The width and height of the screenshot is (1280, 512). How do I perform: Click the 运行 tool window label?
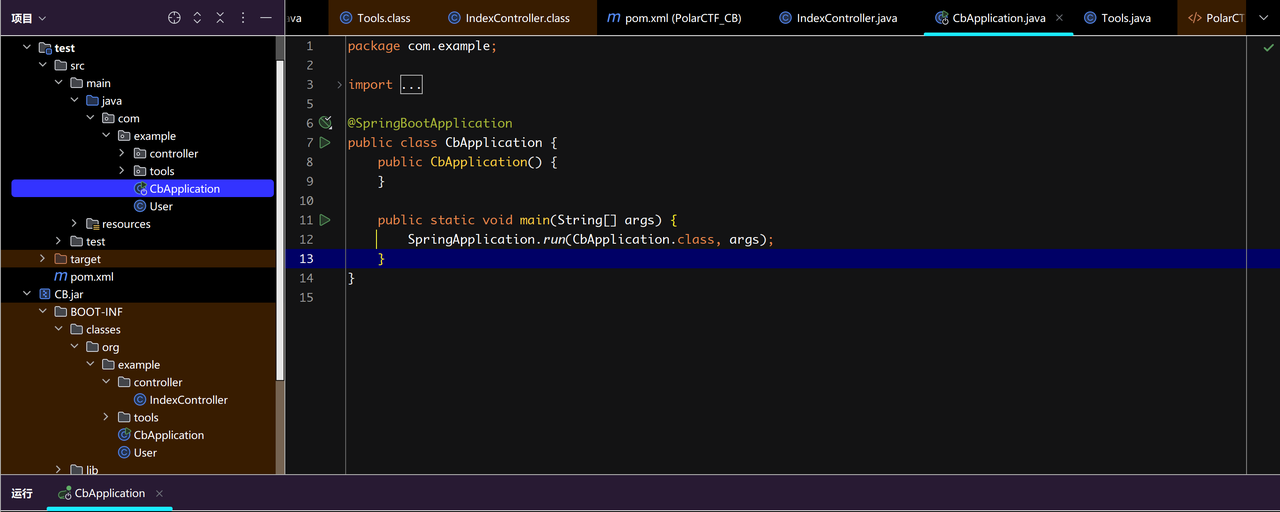point(22,494)
